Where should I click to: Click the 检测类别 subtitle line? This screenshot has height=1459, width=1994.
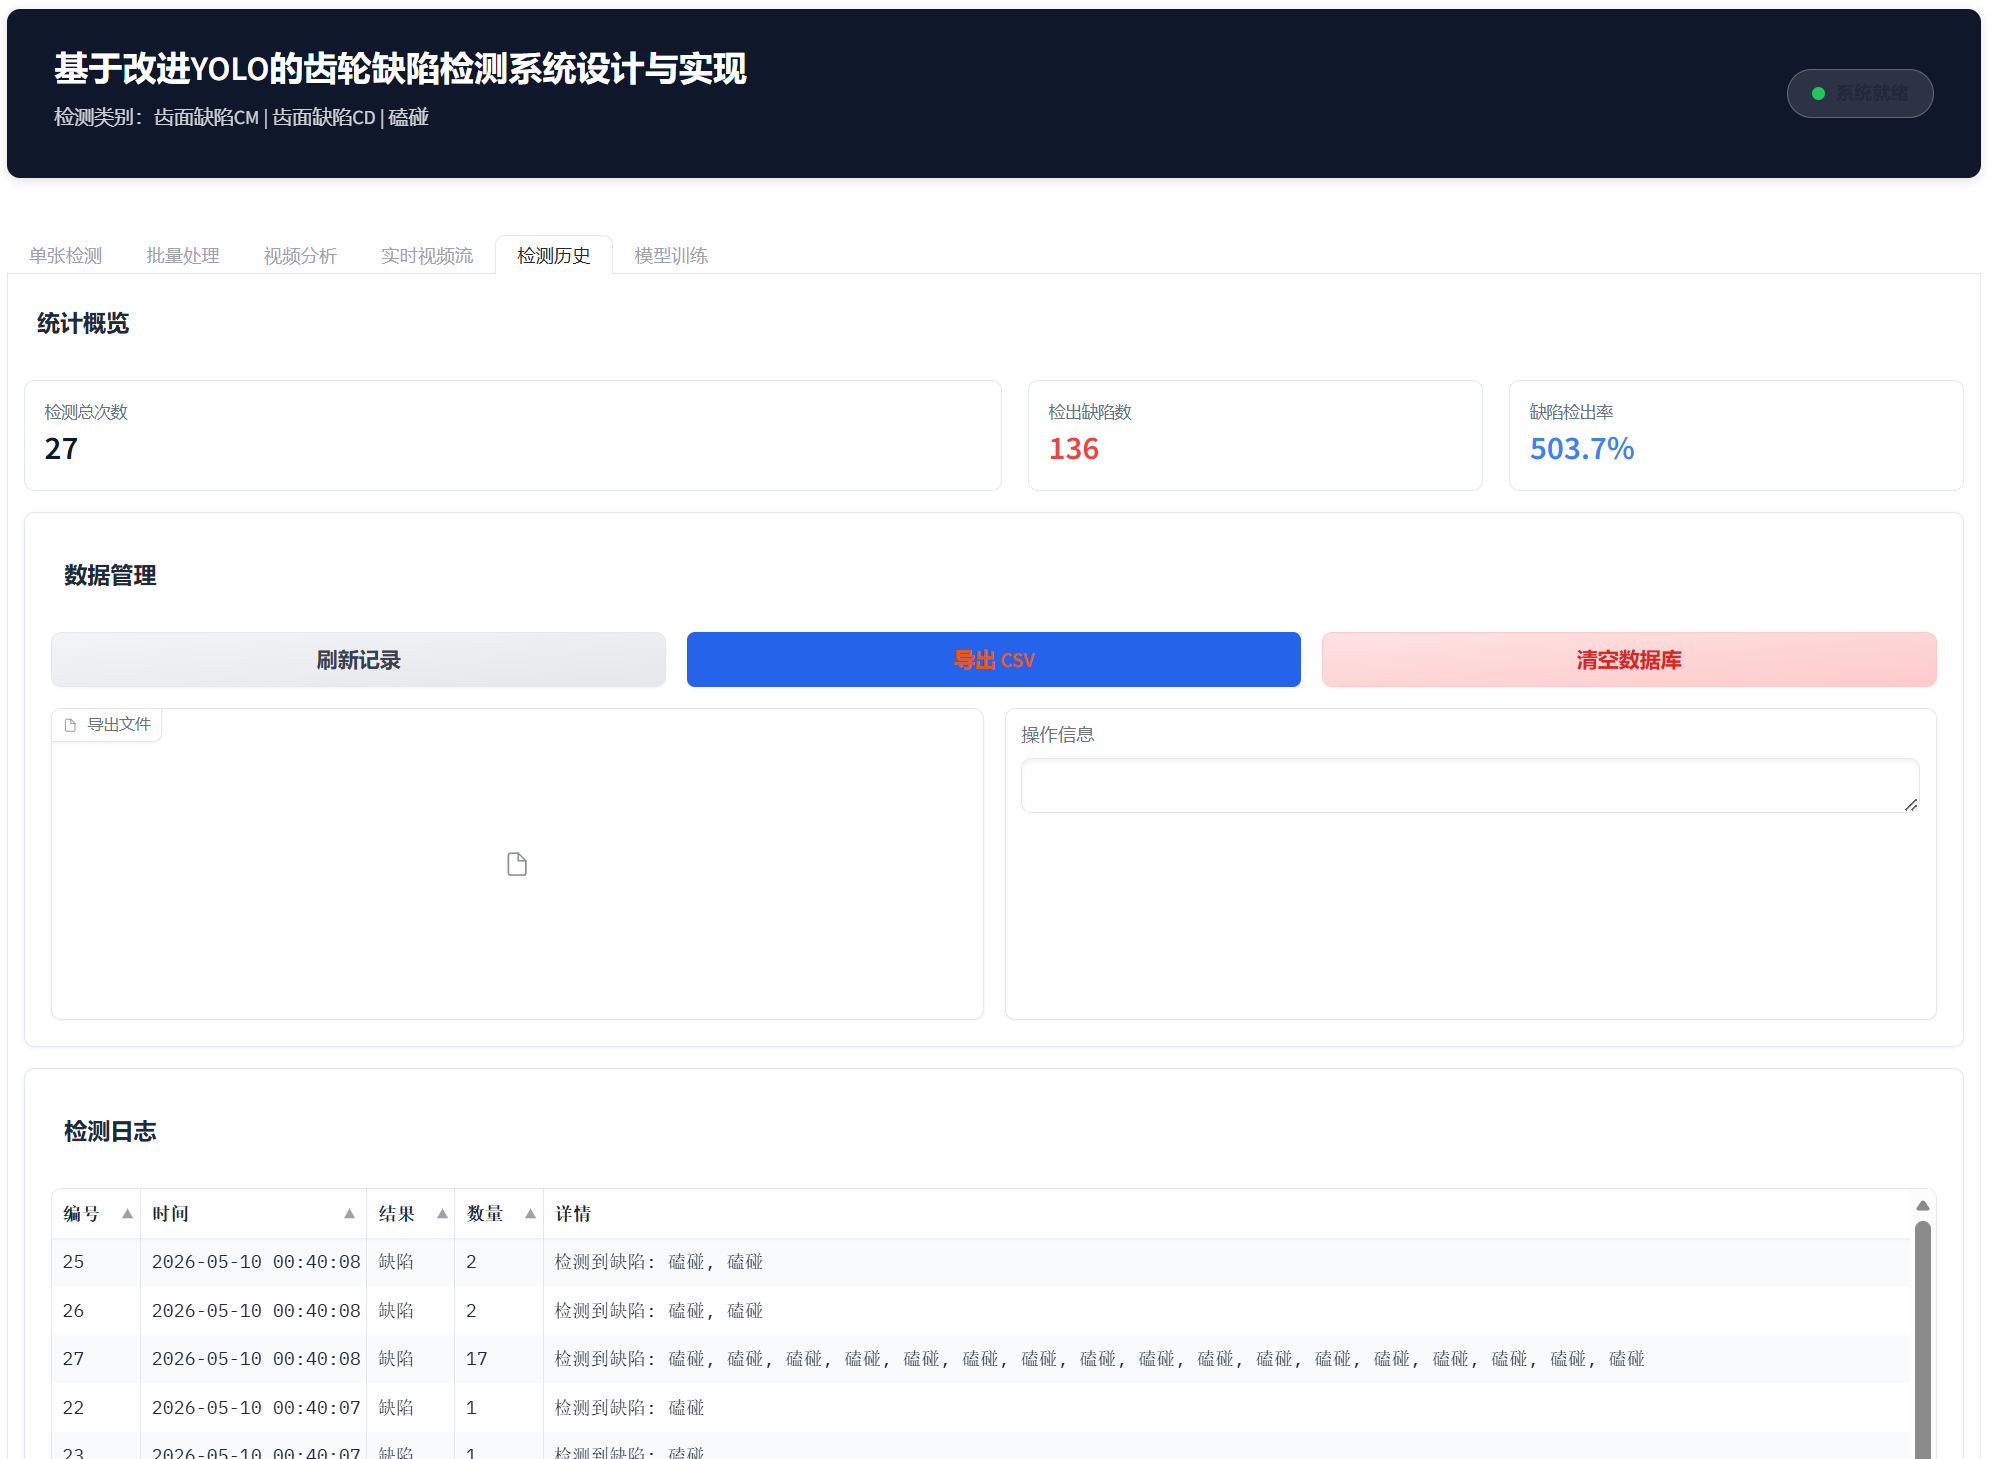tap(241, 117)
